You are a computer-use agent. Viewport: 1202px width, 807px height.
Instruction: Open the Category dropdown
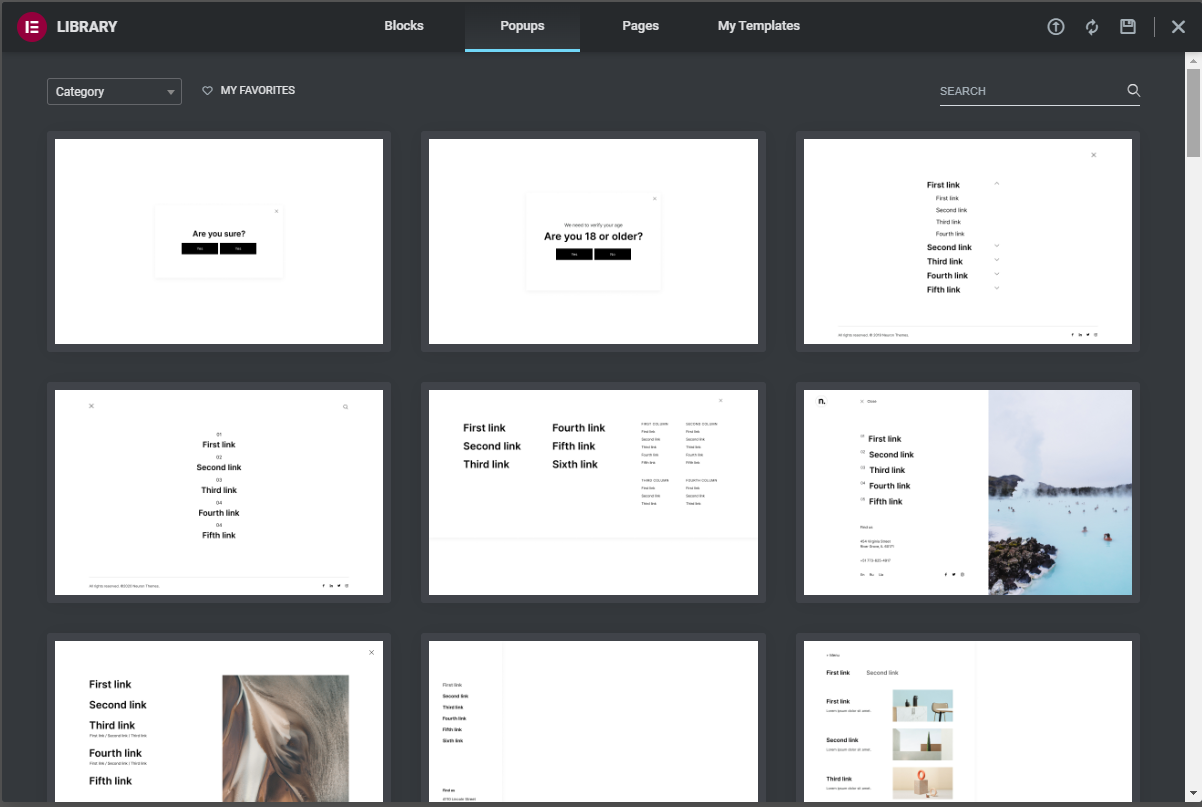(114, 91)
